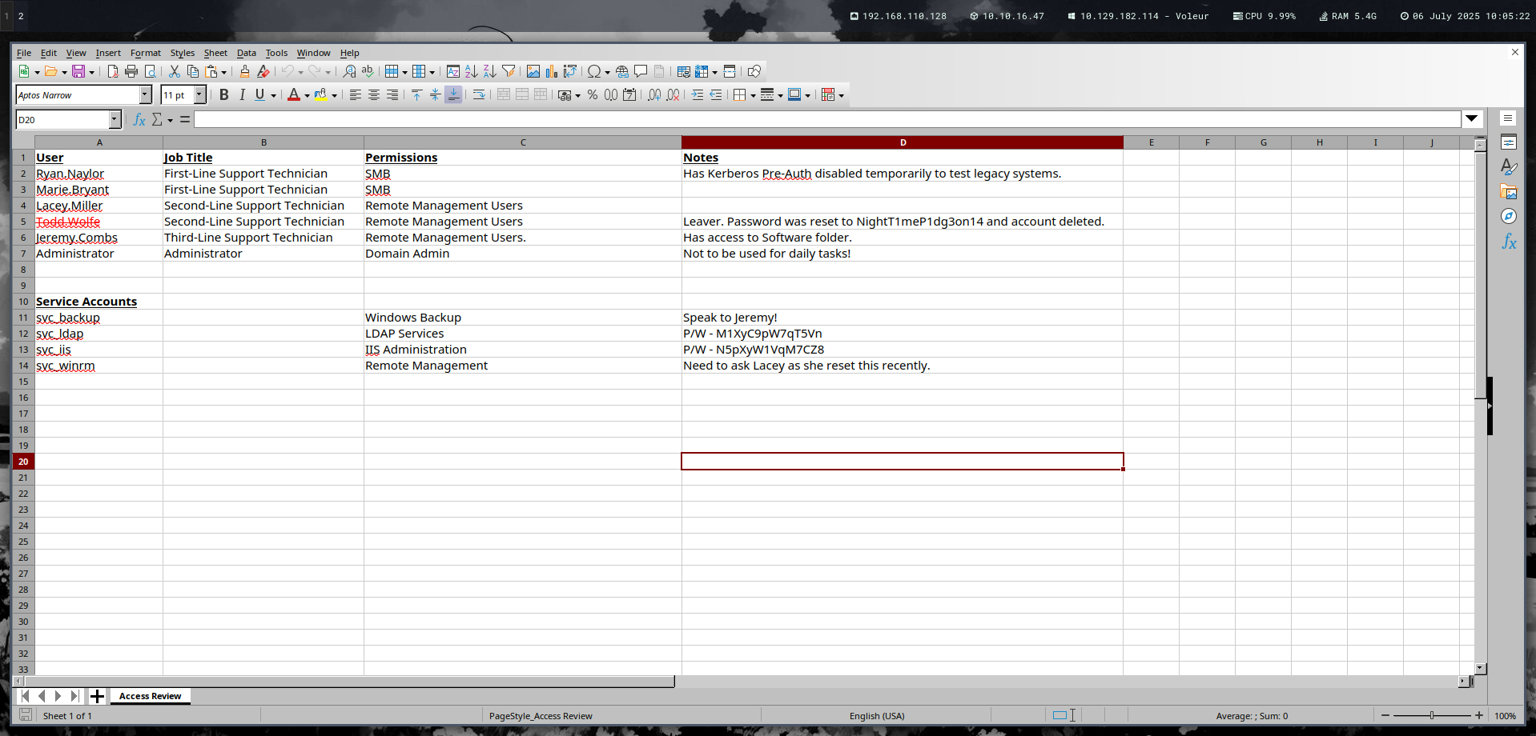Open the font name dropdown for Aptos Narrow
Viewport: 1536px width, 736px height.
(145, 95)
